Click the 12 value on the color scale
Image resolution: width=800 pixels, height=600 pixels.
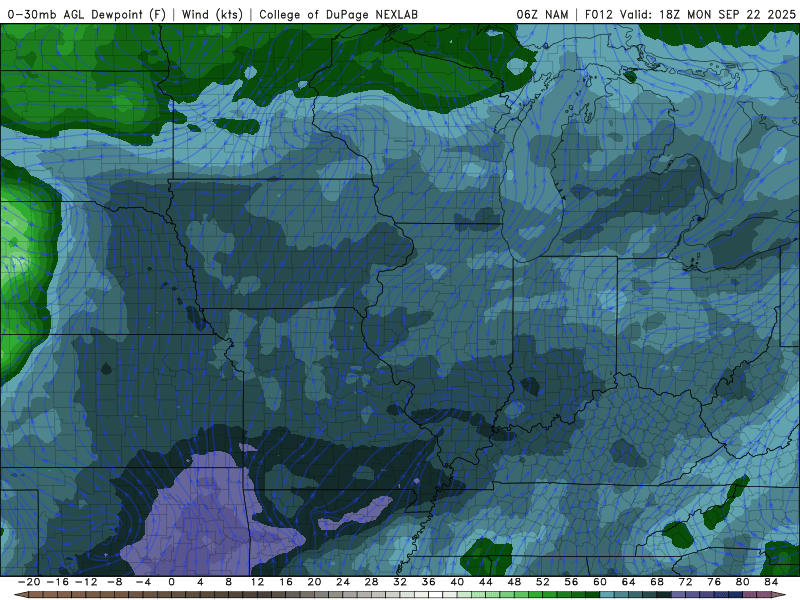coord(257,582)
